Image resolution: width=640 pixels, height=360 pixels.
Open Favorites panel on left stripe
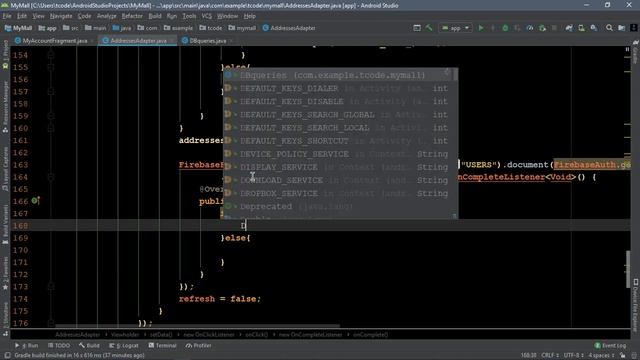pyautogui.click(x=5, y=273)
